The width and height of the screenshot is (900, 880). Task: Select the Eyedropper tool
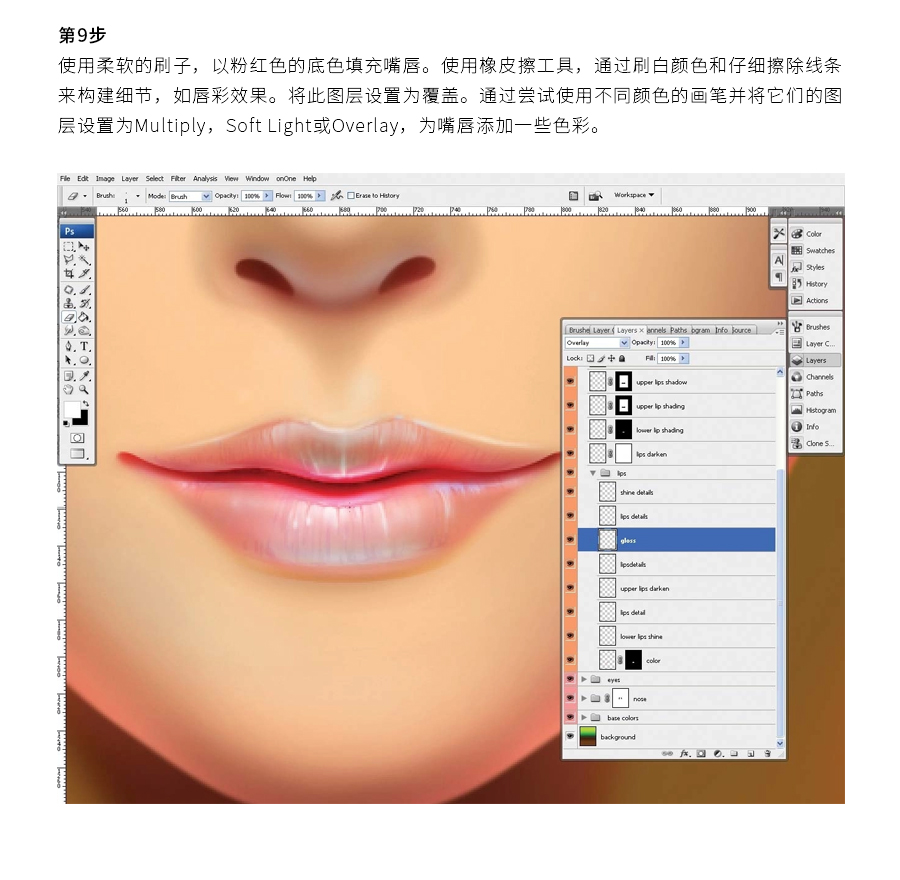pos(84,376)
